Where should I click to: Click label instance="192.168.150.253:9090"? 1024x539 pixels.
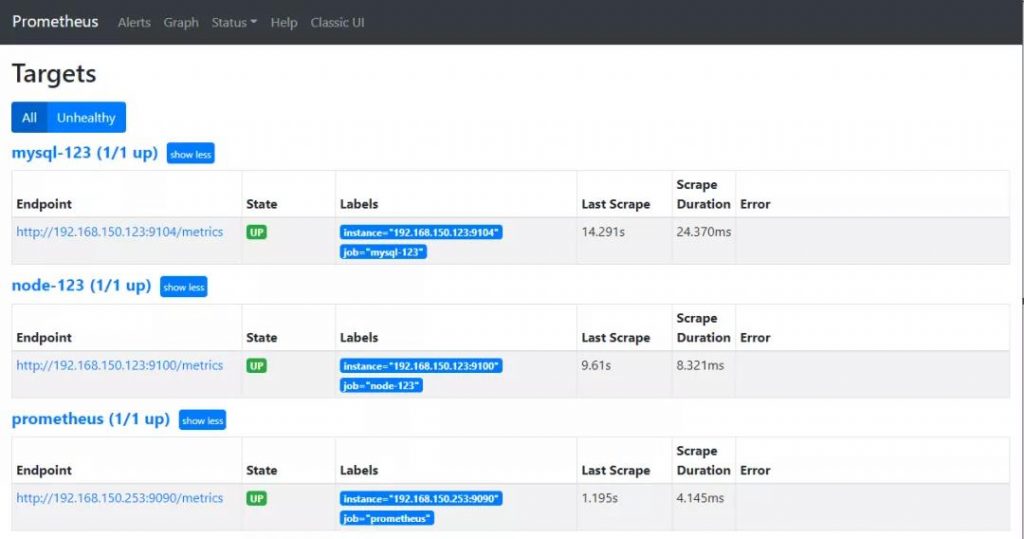pos(421,498)
